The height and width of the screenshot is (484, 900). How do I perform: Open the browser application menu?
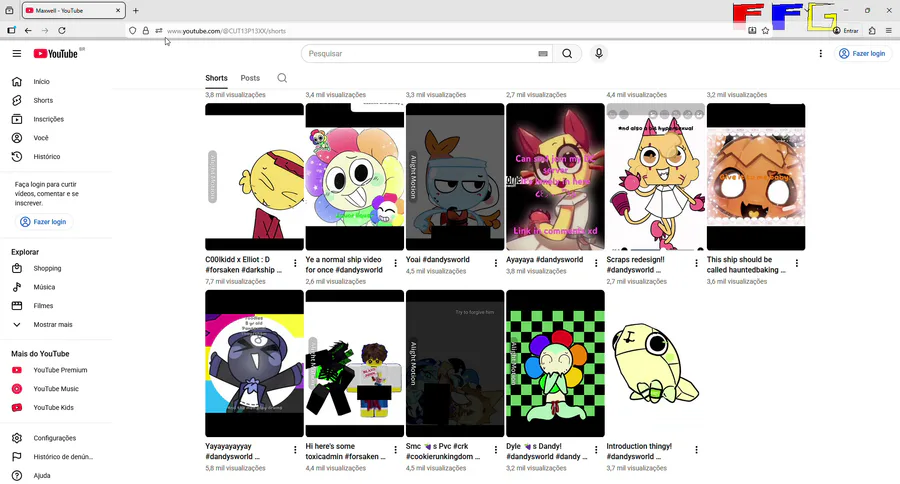(889, 31)
